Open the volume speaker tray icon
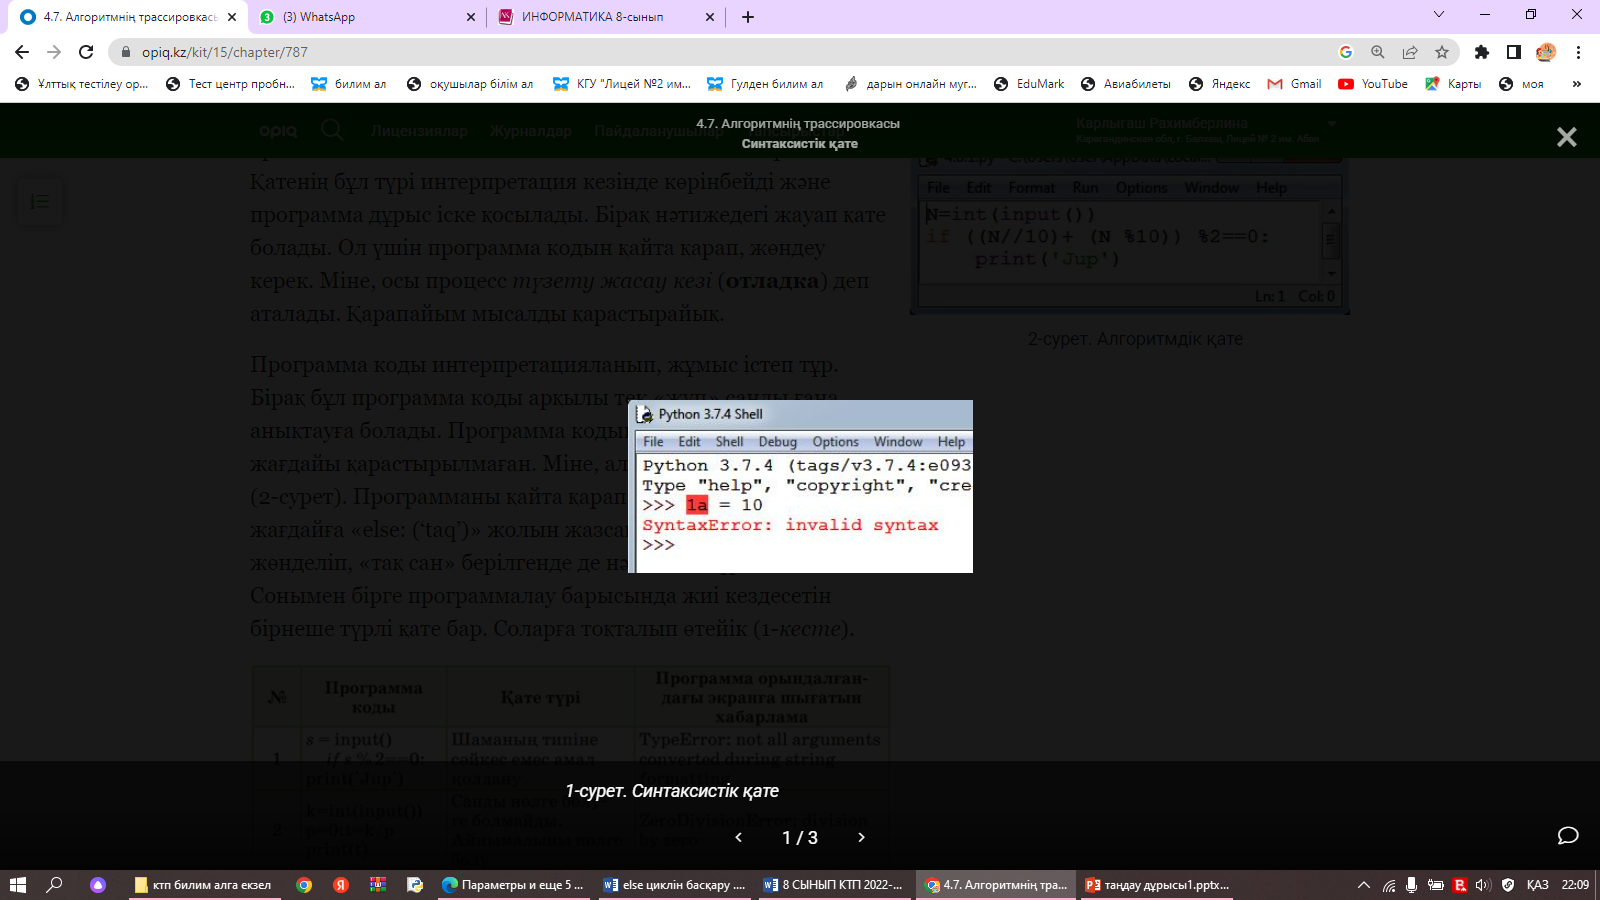The image size is (1600, 900). [1482, 885]
